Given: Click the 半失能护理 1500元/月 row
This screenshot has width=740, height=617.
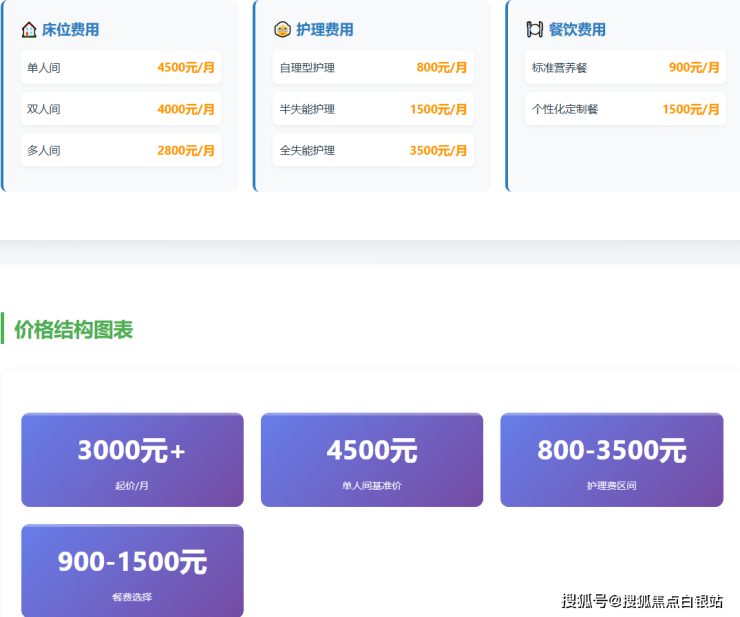Looking at the screenshot, I should [373, 109].
